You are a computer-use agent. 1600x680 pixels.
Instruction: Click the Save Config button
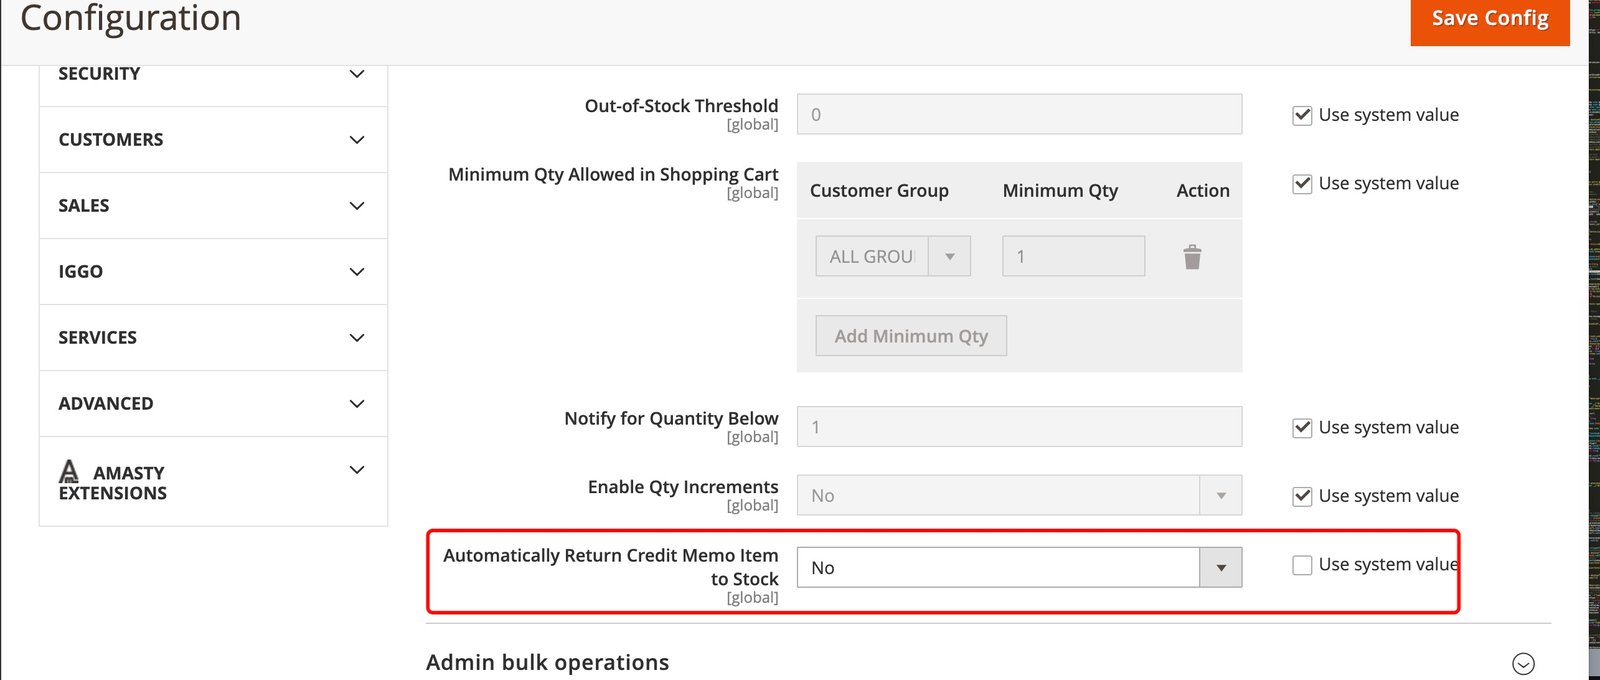pos(1489,20)
